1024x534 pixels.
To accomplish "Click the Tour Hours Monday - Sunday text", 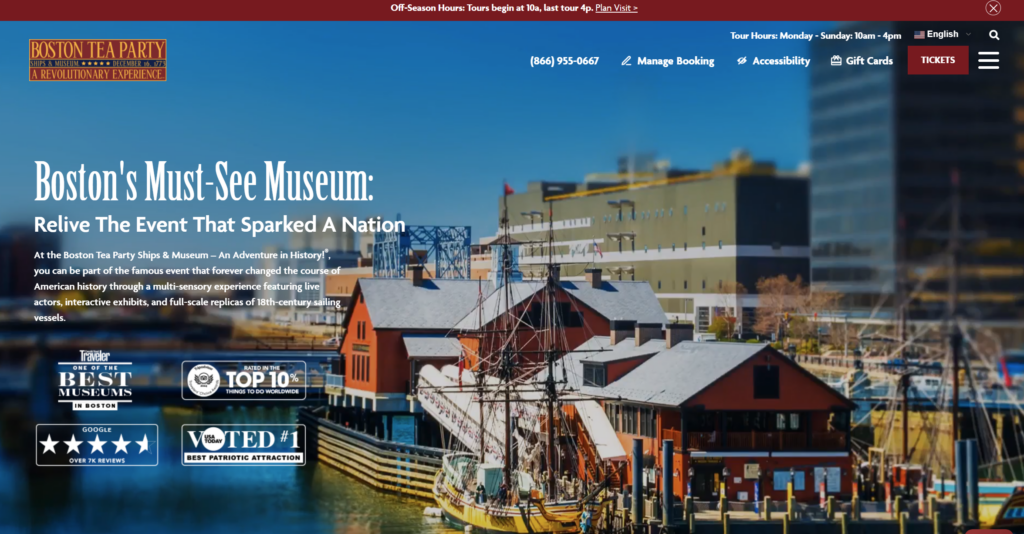I will (x=816, y=35).
